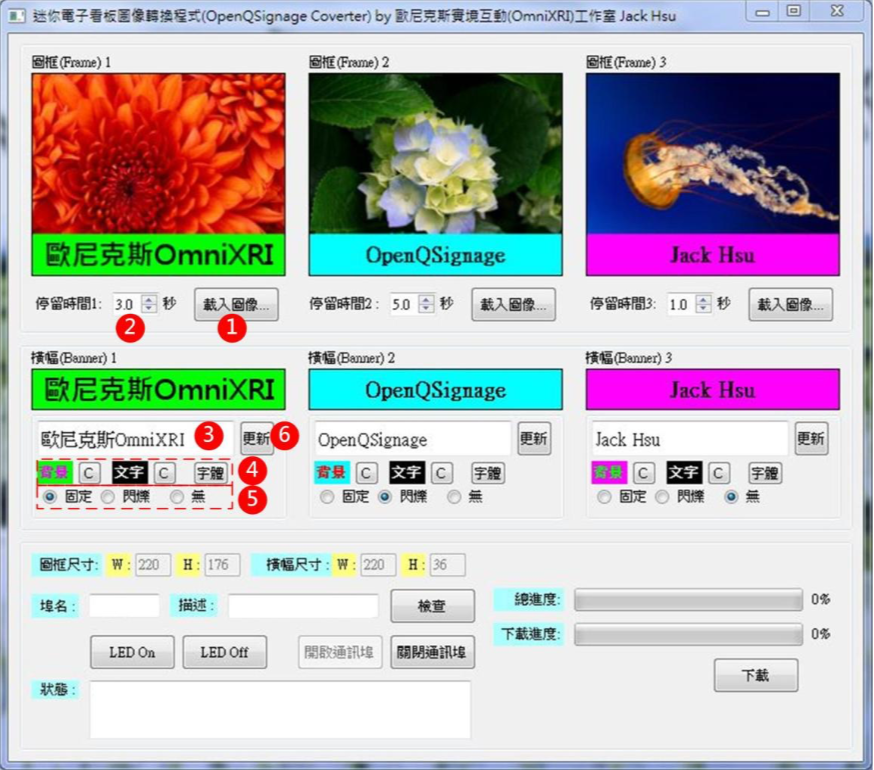Viewport: 874px width, 770px height.
Task: Click Banner 3 magenta background color swatch
Action: click(609, 473)
